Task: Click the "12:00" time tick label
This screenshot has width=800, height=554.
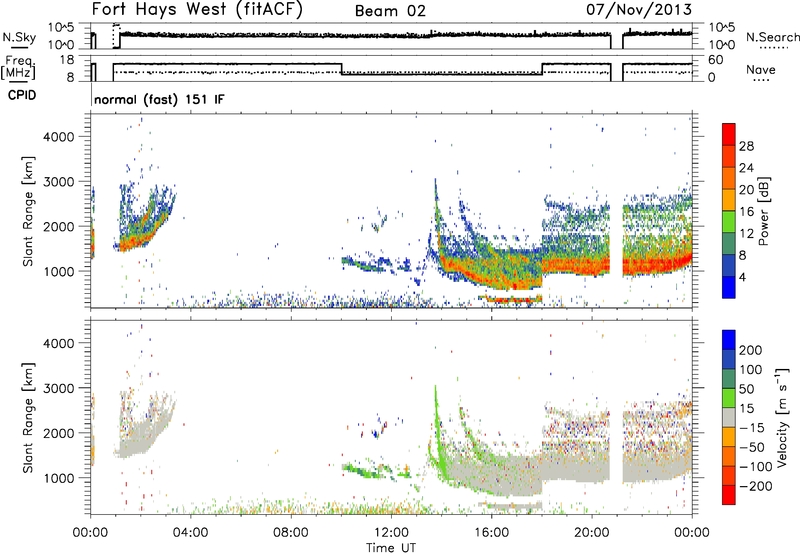Action: [391, 533]
